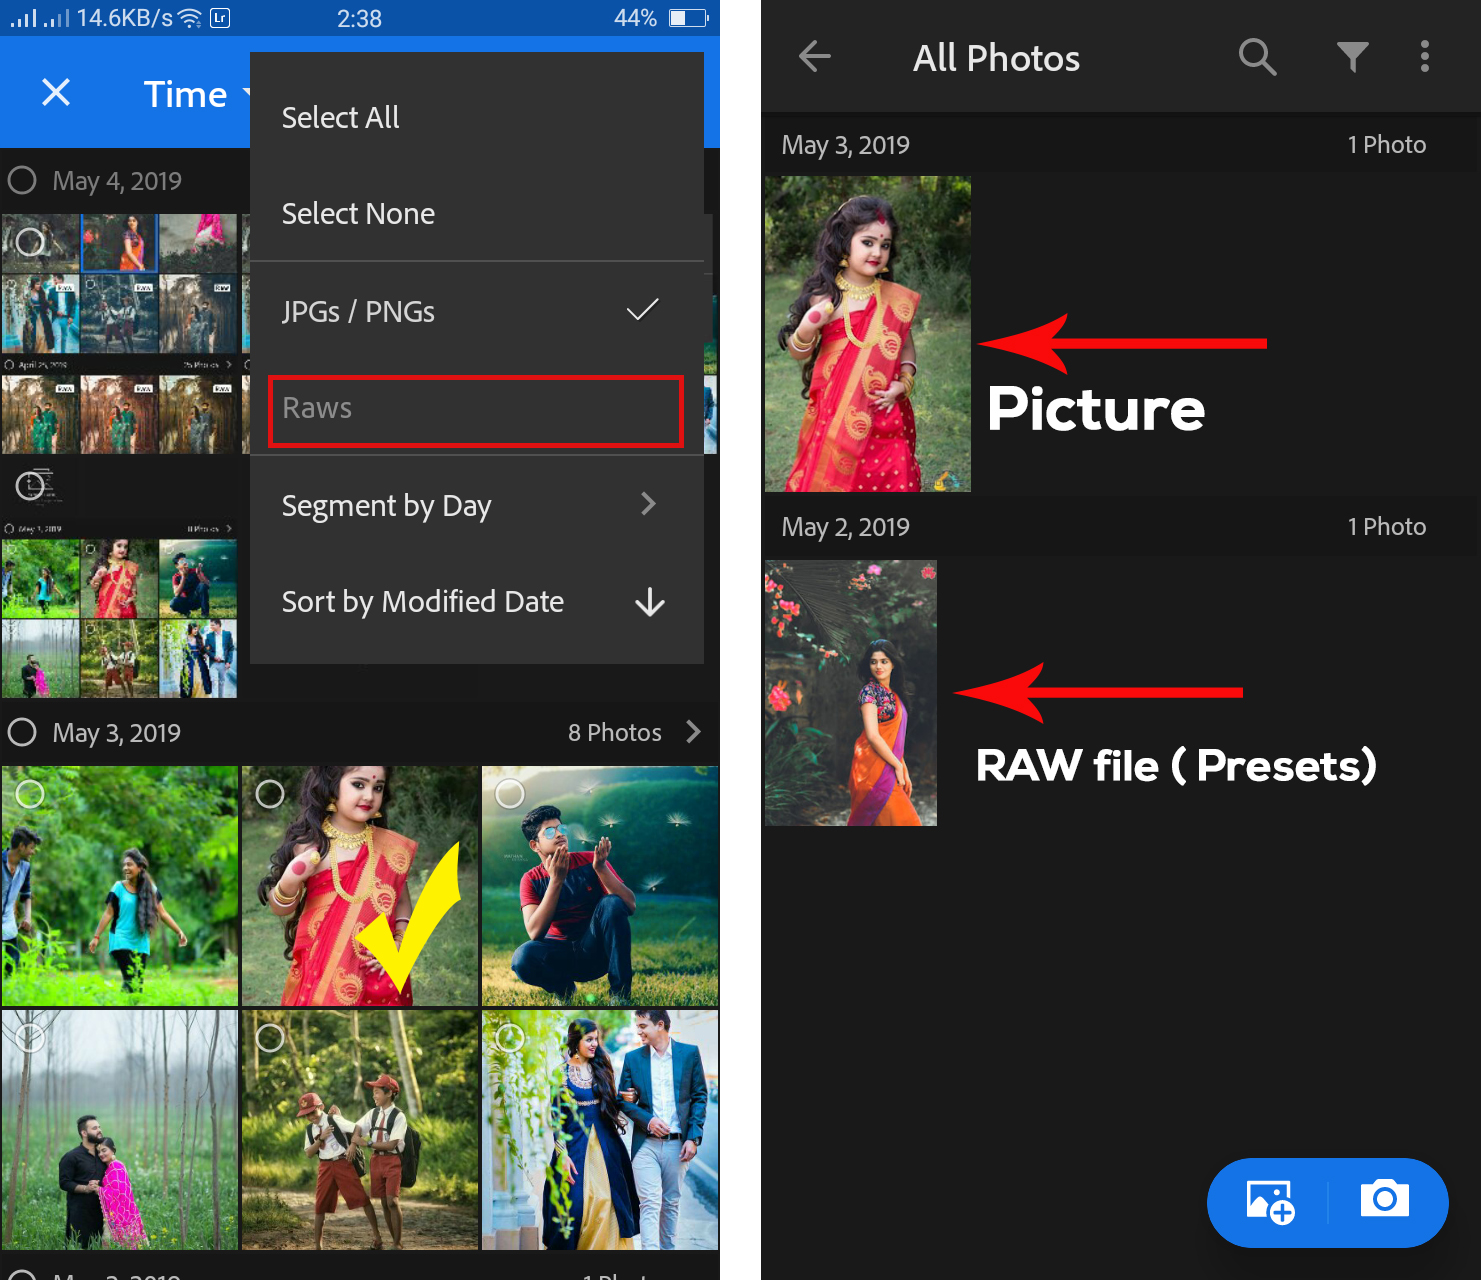Click the All Photos title
Image resolution: width=1481 pixels, height=1280 pixels.
996,58
